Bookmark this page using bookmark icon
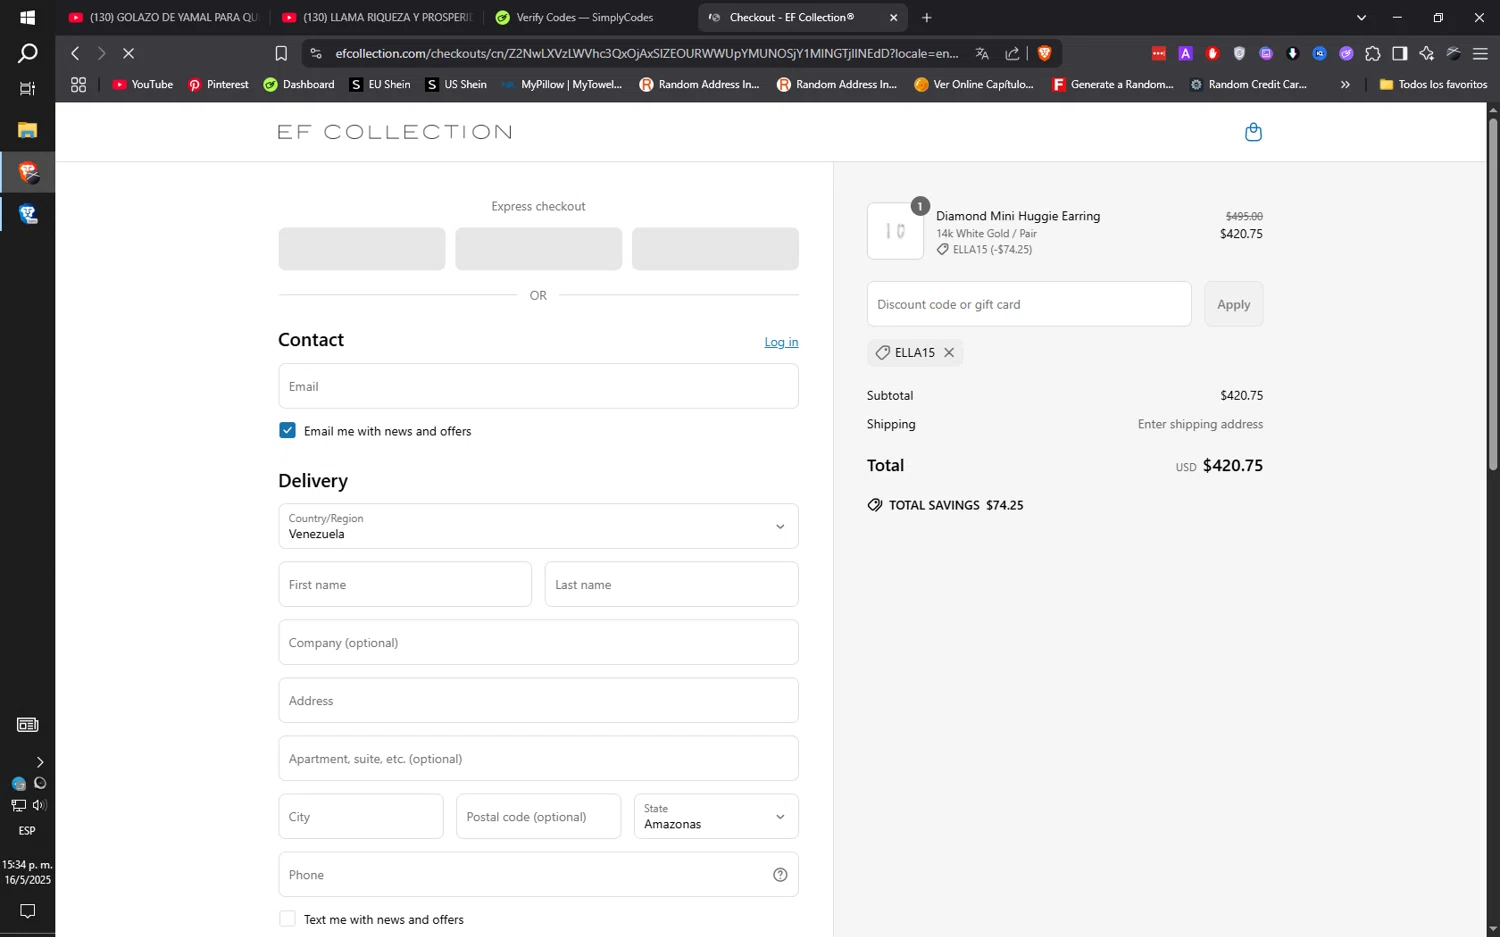This screenshot has width=1500, height=937. point(281,53)
